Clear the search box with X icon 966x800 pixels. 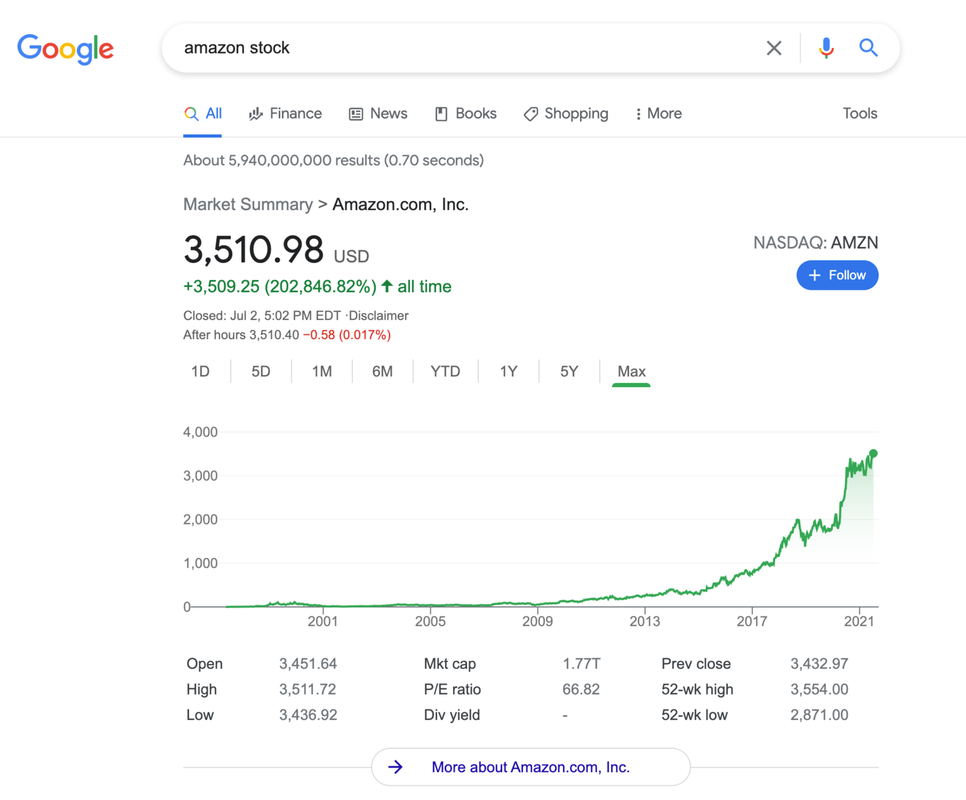coord(774,48)
